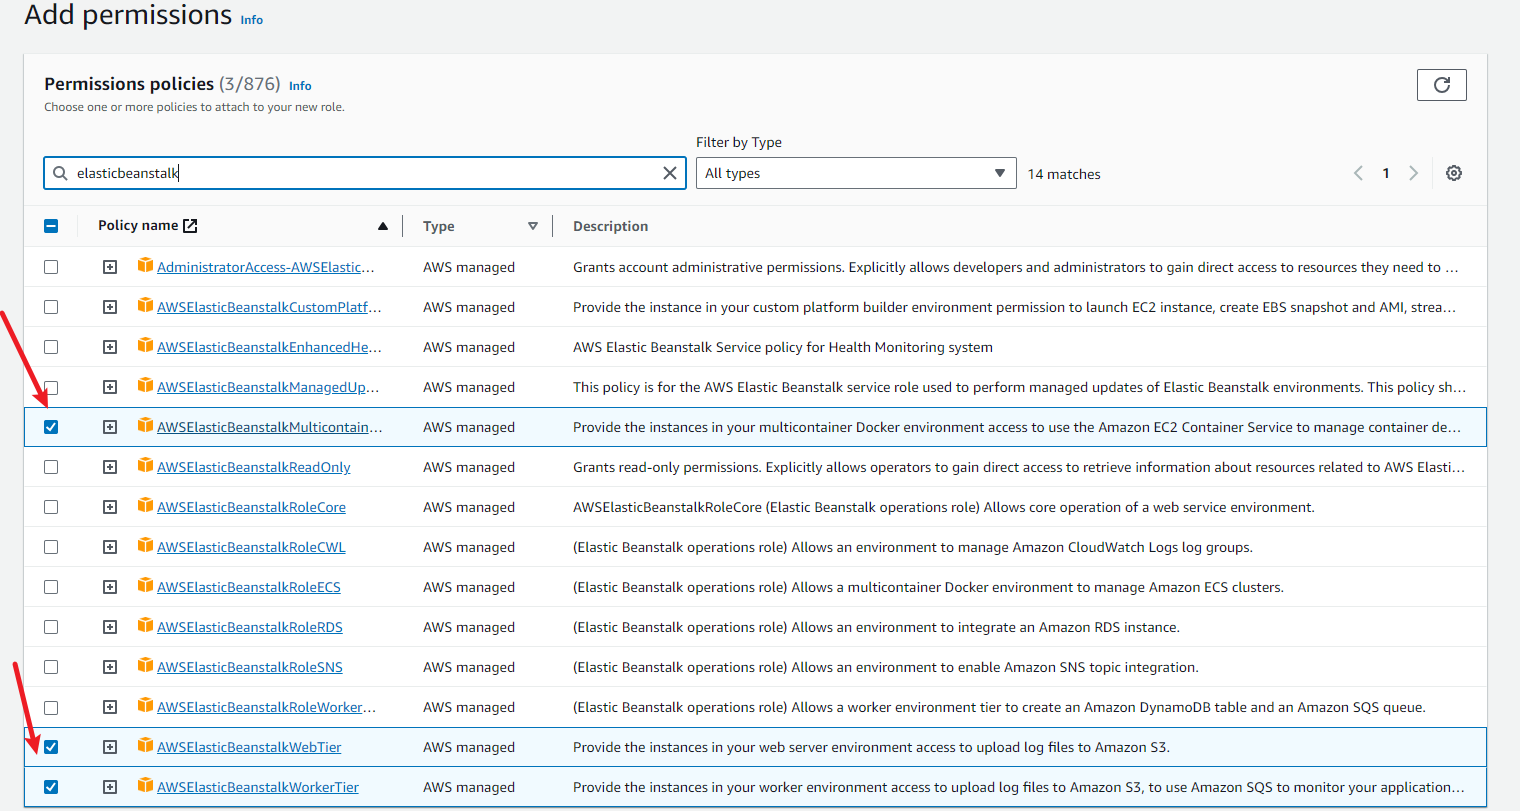The width and height of the screenshot is (1520, 811).
Task: Click orange policy icon for AWSElasticBeanstalkCustomPlatf
Action: pos(145,305)
